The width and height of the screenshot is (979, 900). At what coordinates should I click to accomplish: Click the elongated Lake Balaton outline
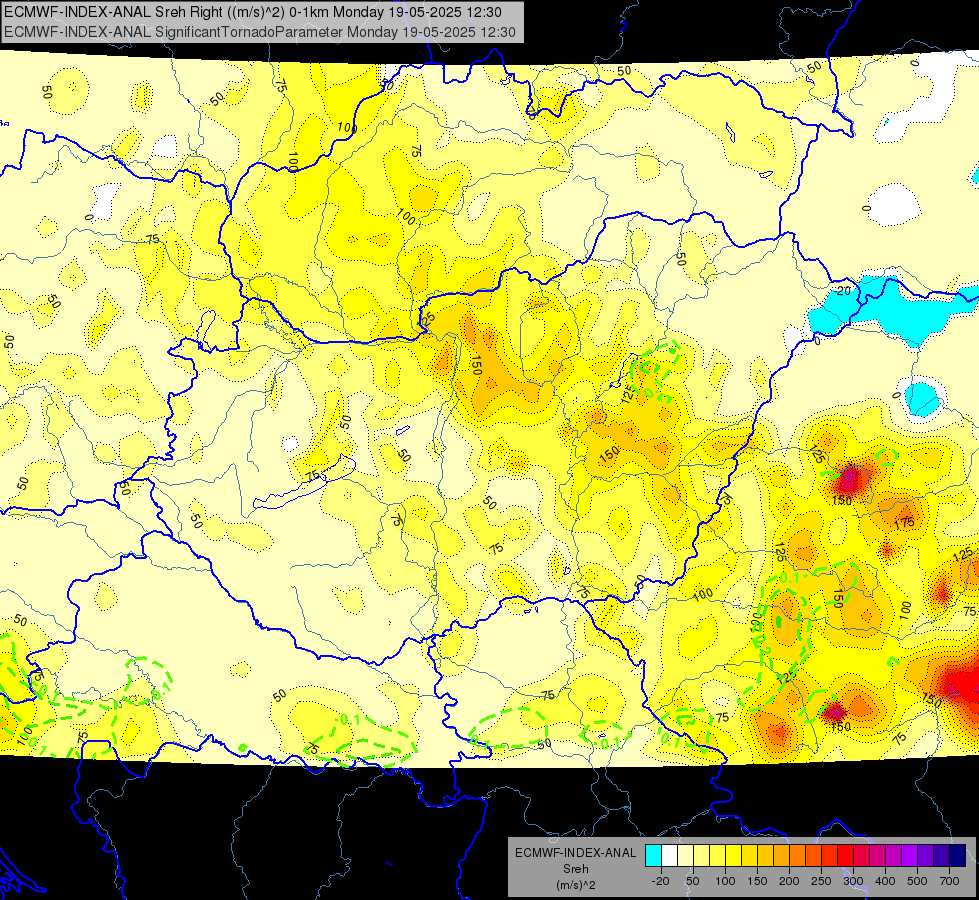click(x=305, y=482)
